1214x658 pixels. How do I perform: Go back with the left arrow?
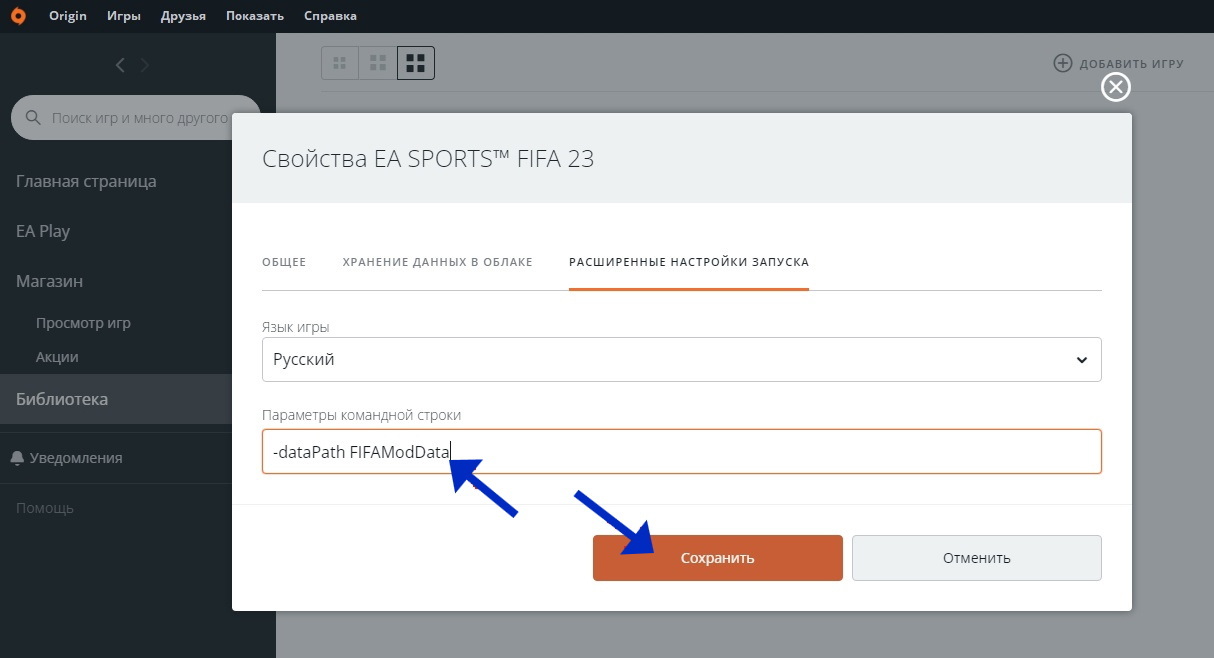[120, 65]
